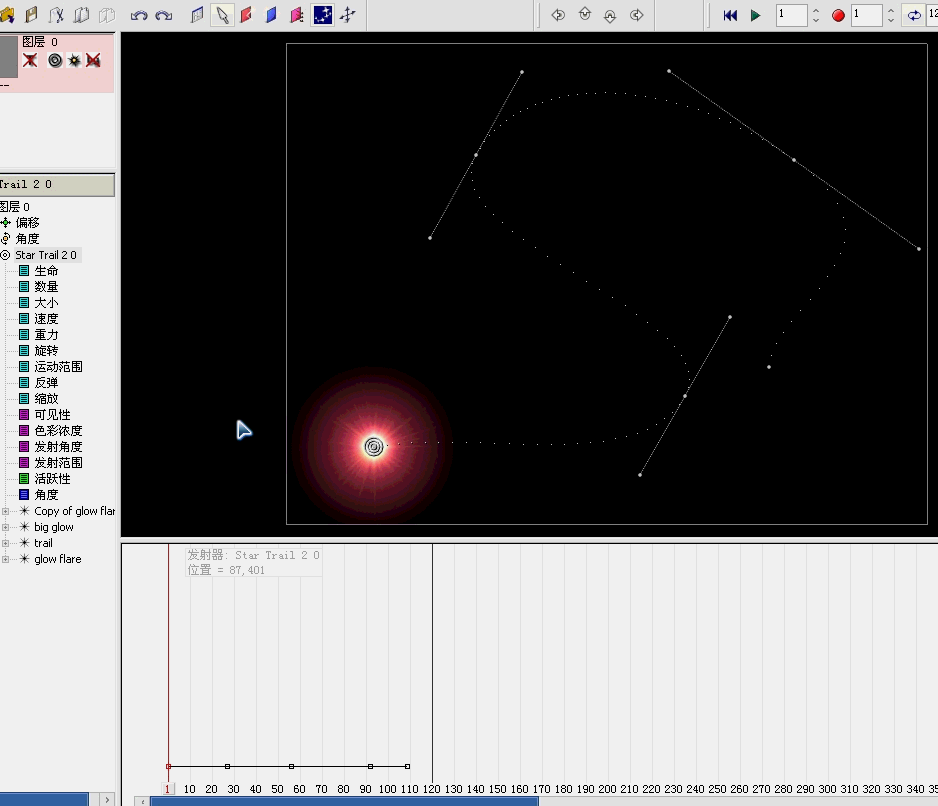The width and height of the screenshot is (938, 806).
Task: Choose the red Add Deflector tool
Action: tap(246, 15)
